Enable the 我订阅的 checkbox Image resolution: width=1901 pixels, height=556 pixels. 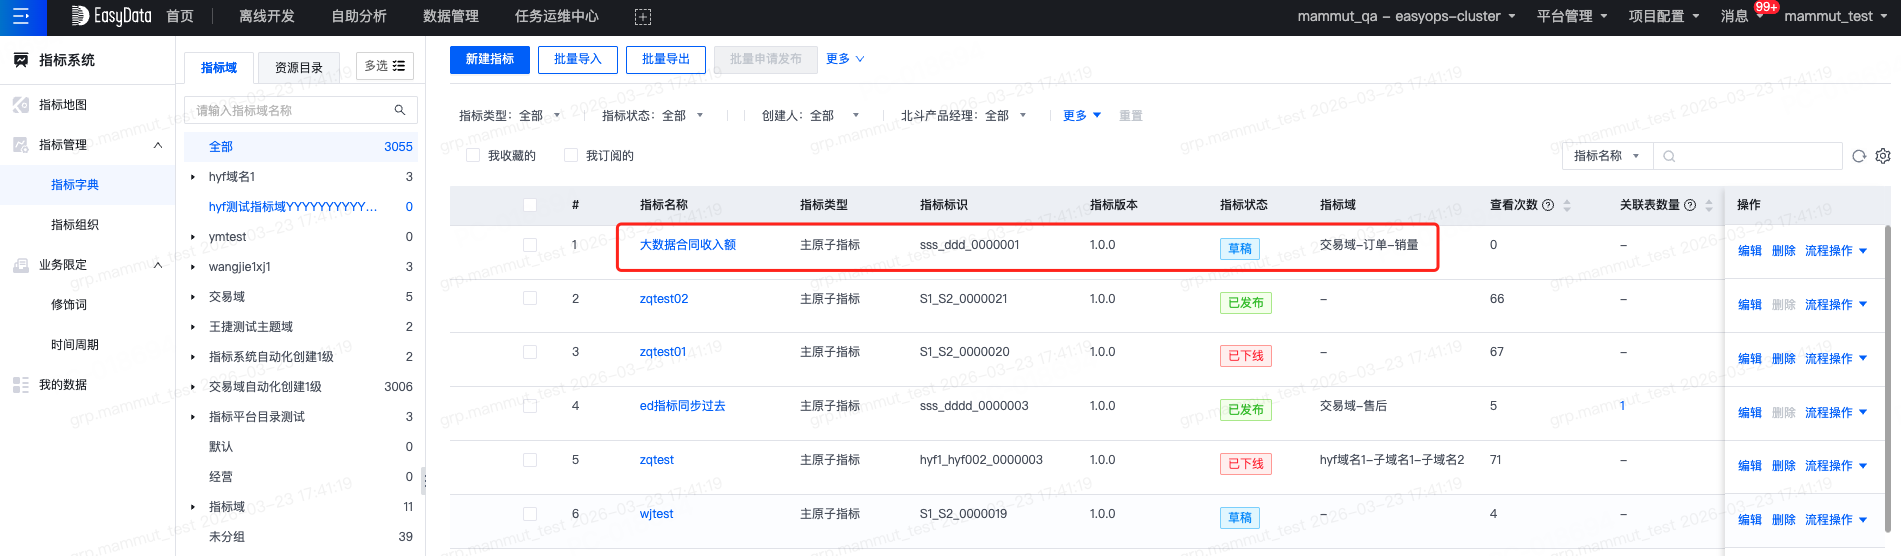[571, 155]
